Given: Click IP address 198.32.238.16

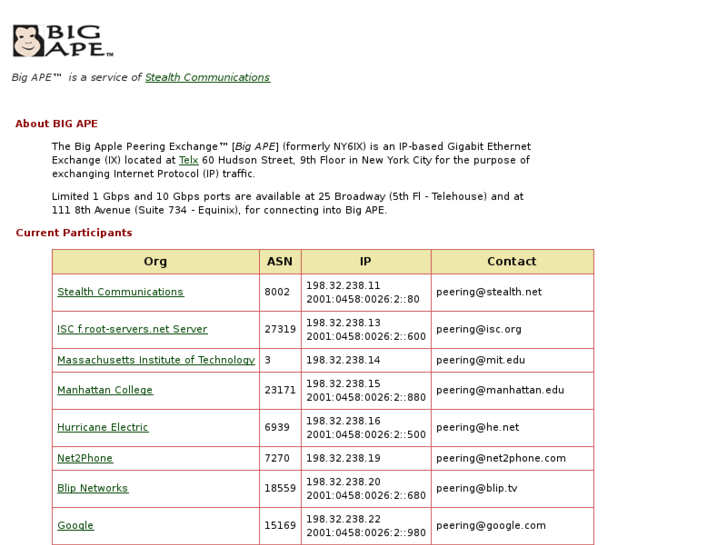Looking at the screenshot, I should coord(343,421).
